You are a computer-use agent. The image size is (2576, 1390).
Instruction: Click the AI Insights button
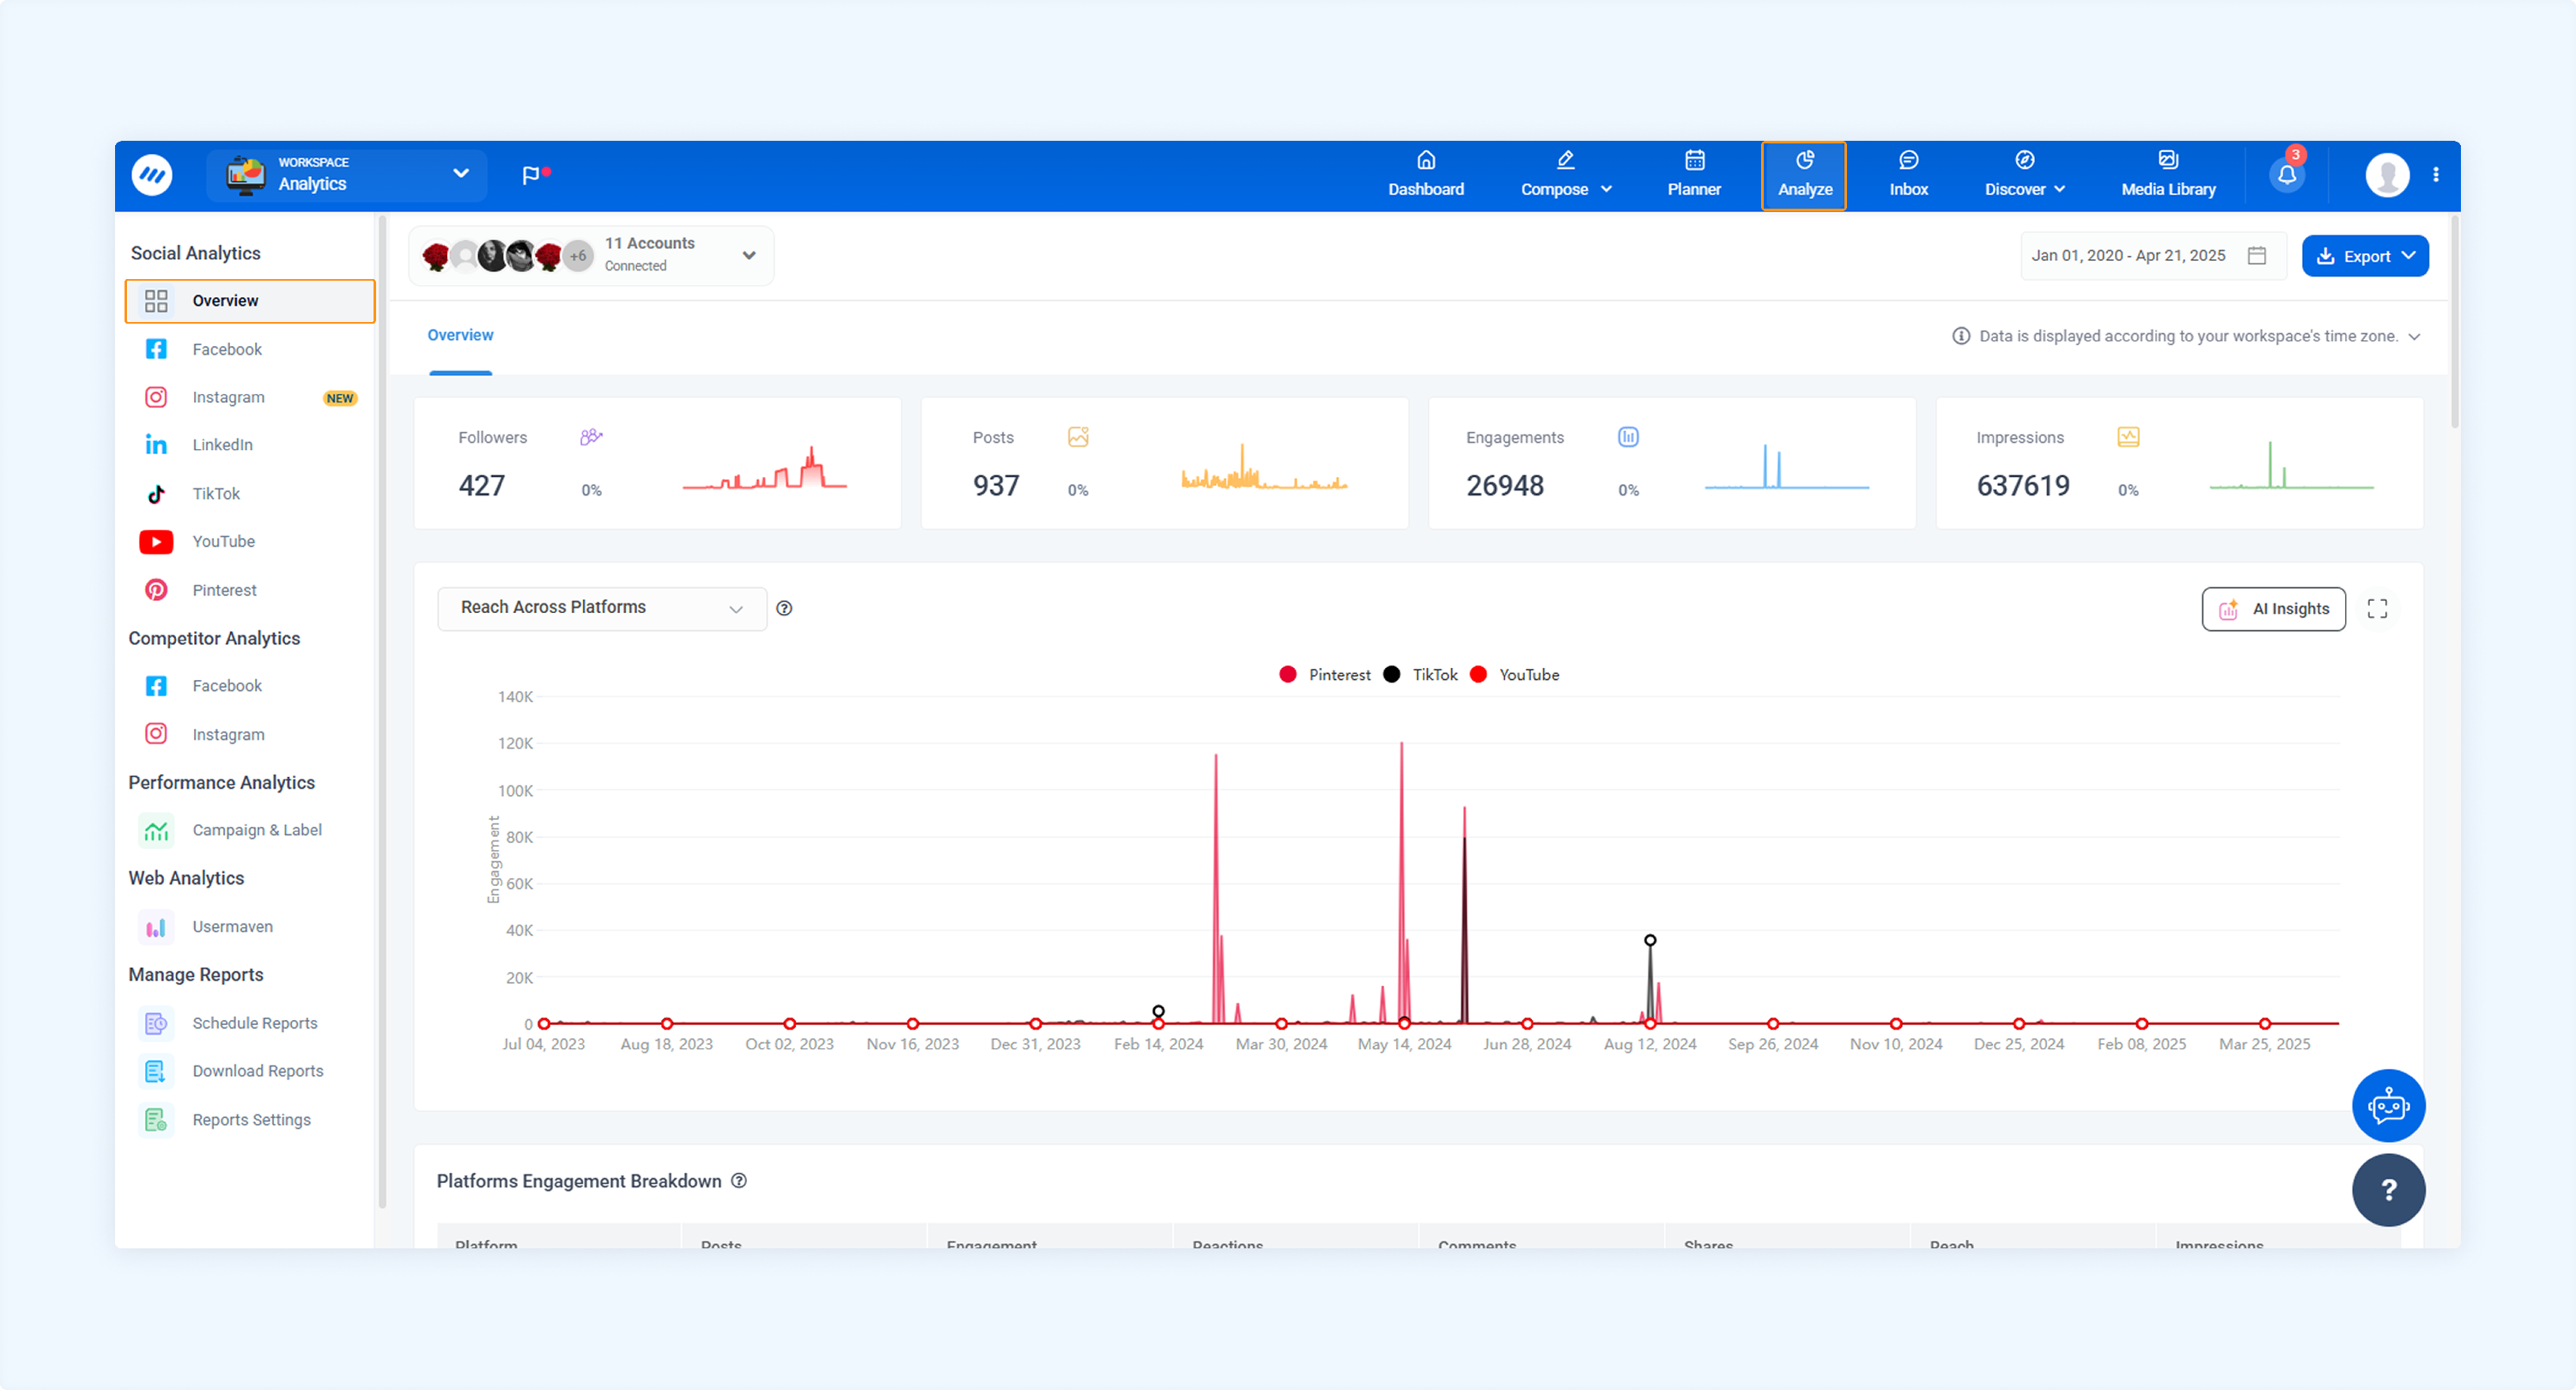point(2273,609)
